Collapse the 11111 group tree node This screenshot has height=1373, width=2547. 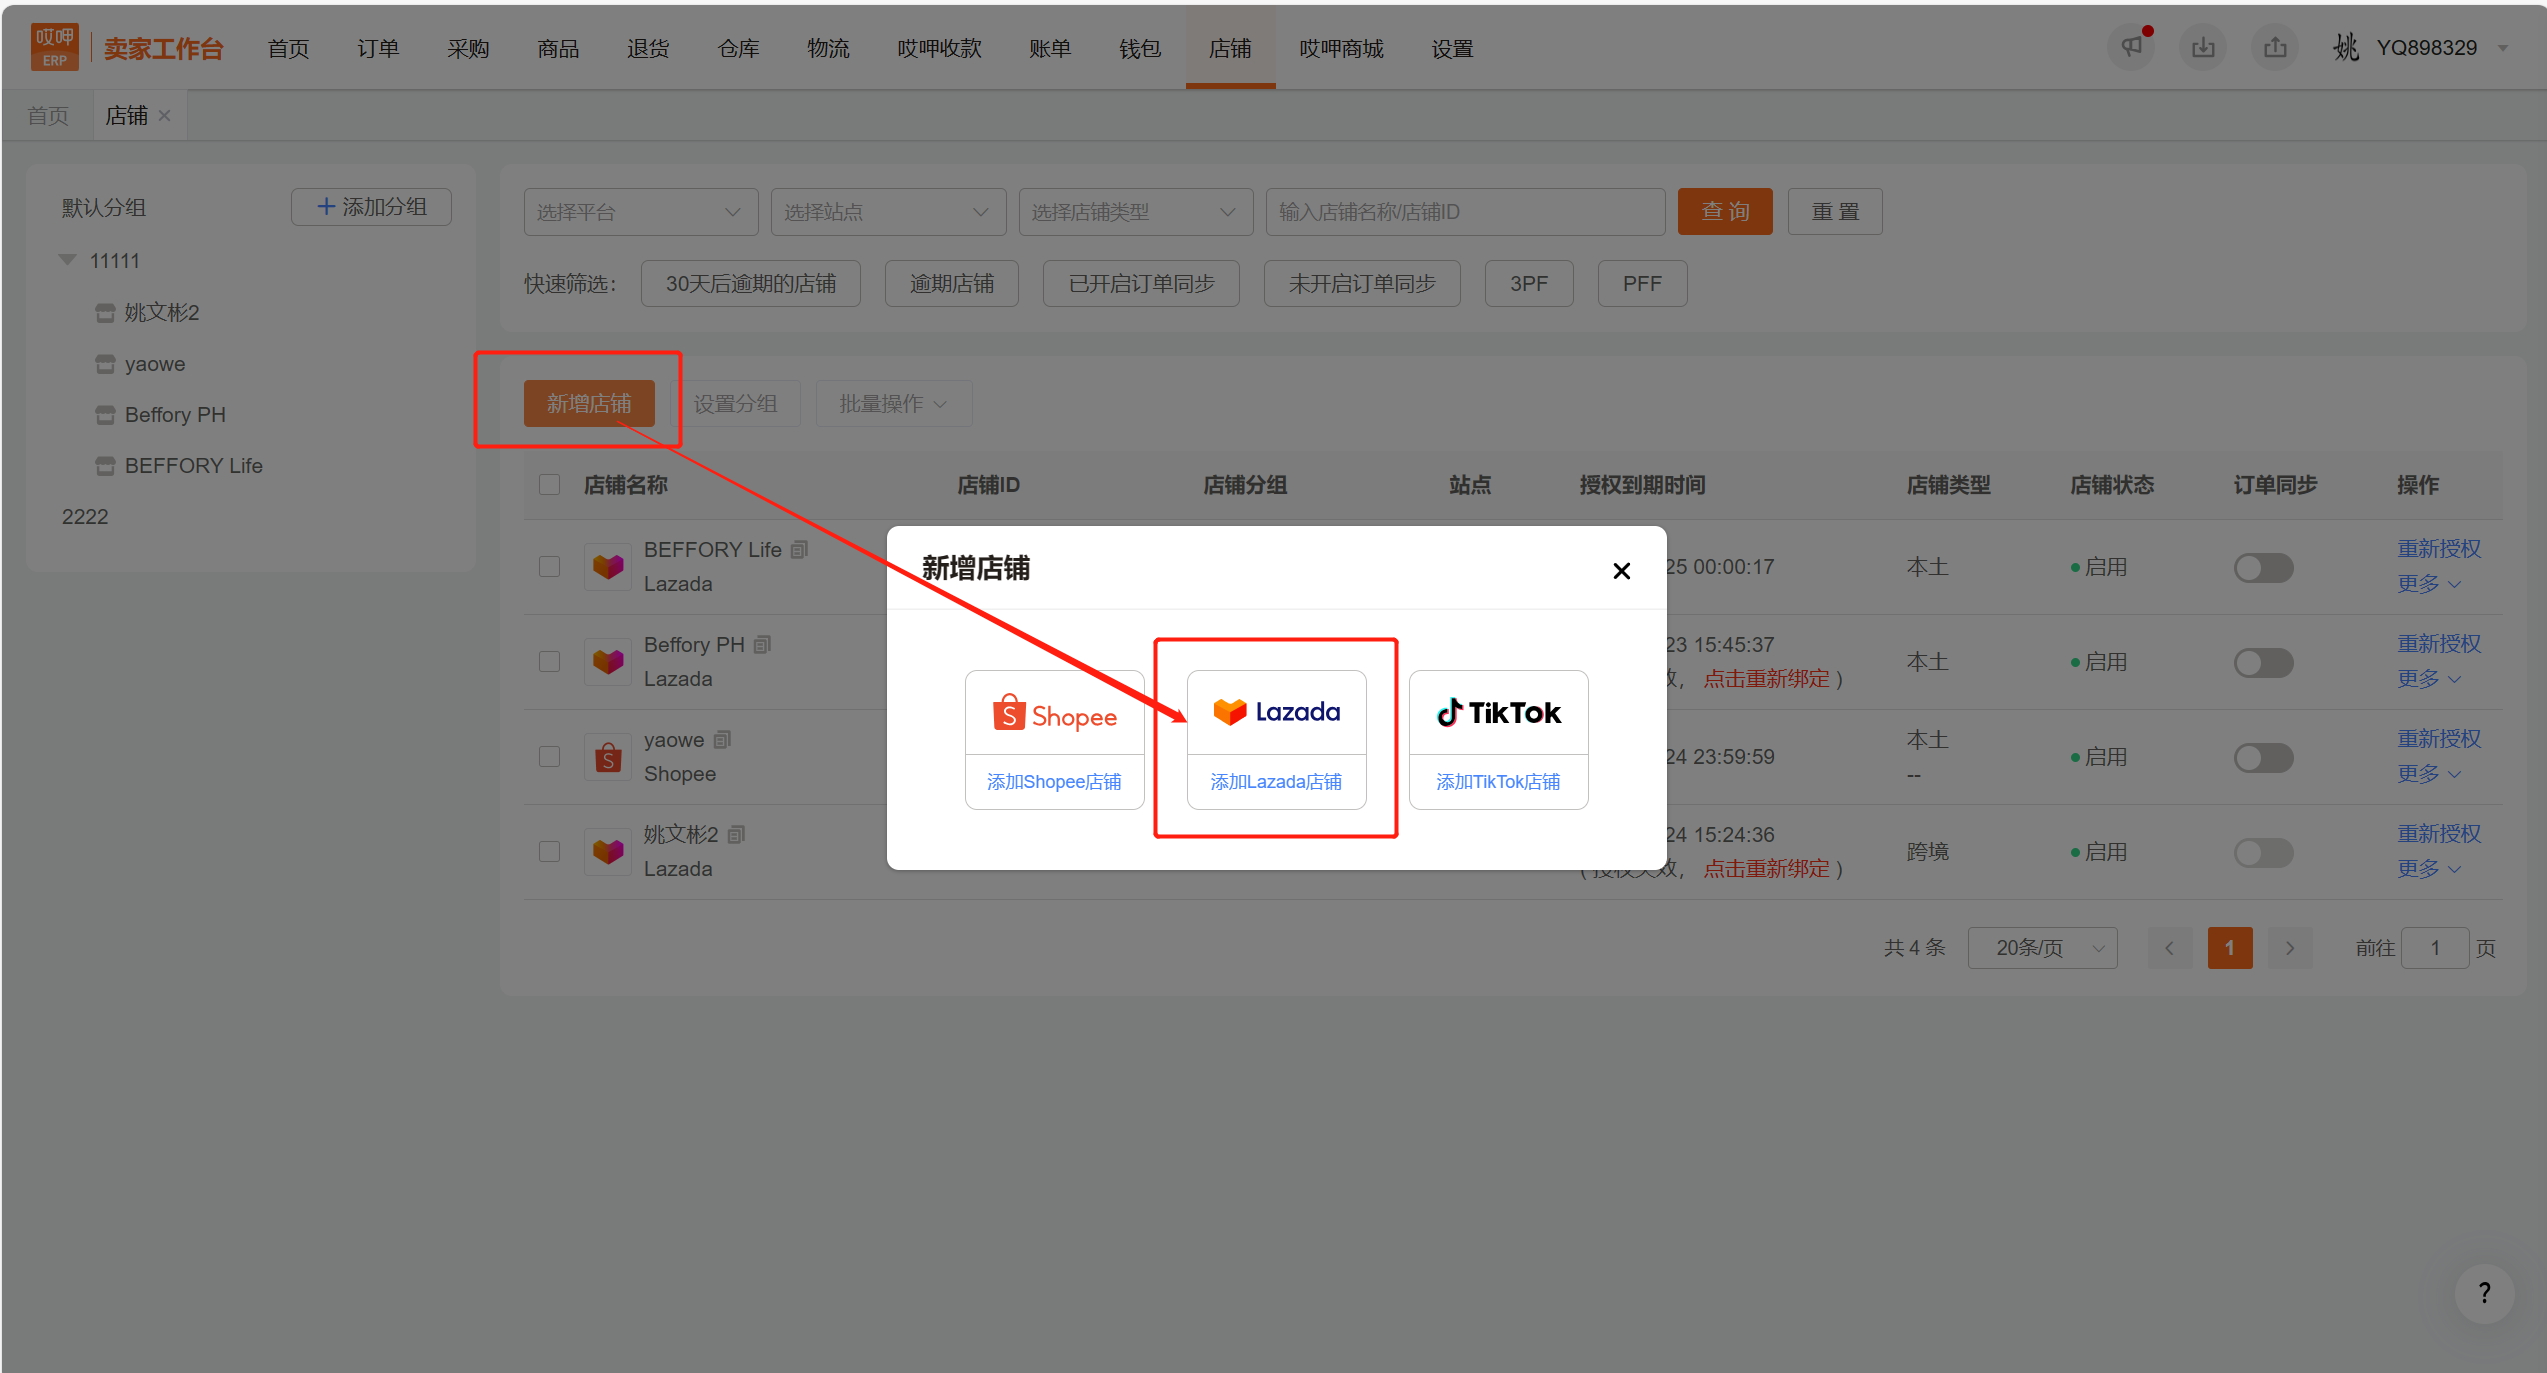pos(68,260)
